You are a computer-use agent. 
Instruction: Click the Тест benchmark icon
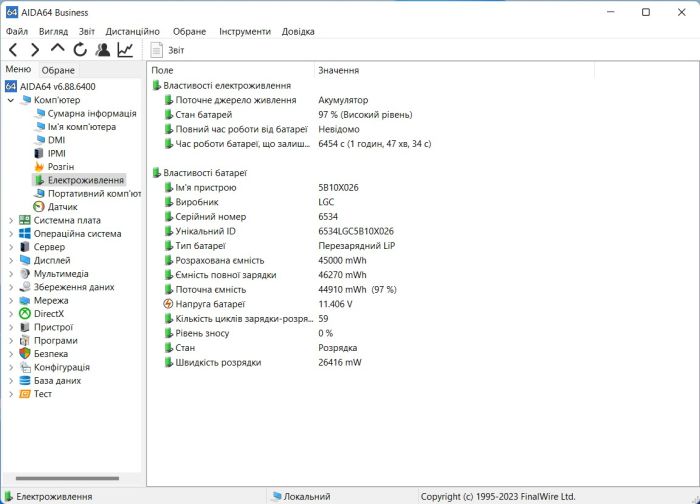click(x=25, y=394)
